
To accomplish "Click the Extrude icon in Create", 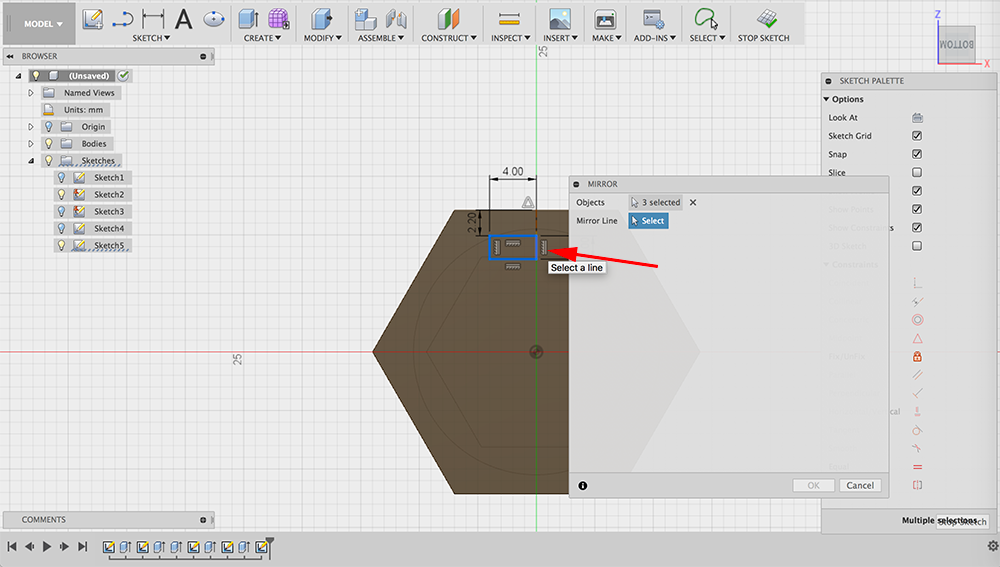I will pyautogui.click(x=248, y=19).
